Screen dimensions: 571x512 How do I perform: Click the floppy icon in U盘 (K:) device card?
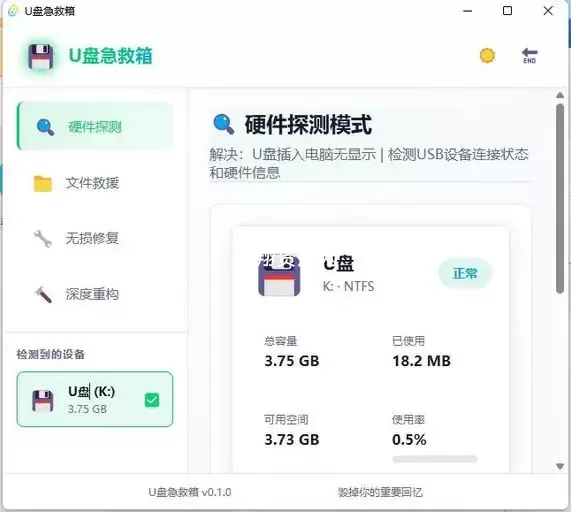[43, 401]
